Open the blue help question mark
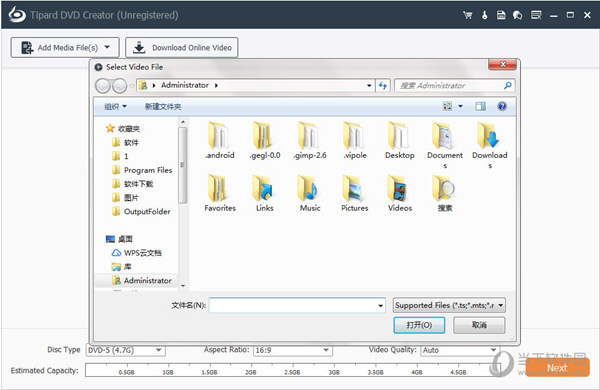This screenshot has height=390, width=600. point(502,106)
